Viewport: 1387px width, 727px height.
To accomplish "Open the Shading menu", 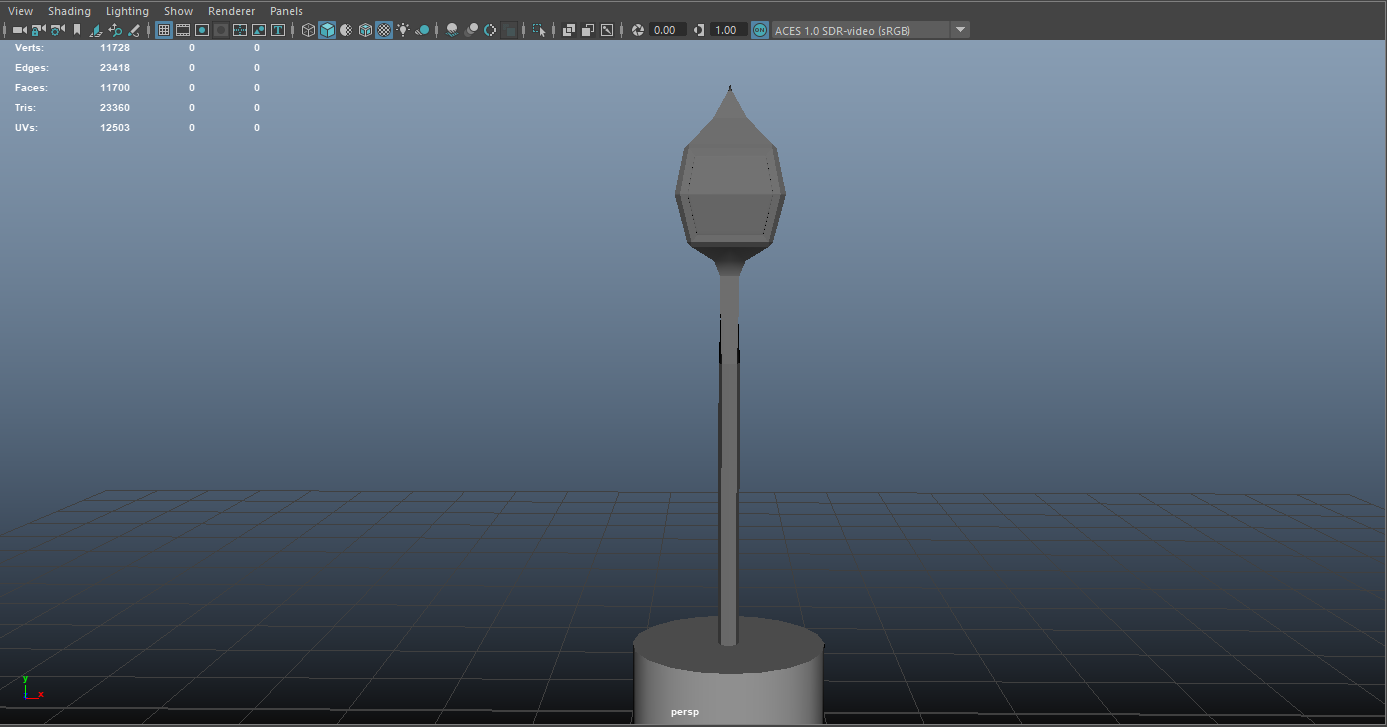I will [x=69, y=11].
